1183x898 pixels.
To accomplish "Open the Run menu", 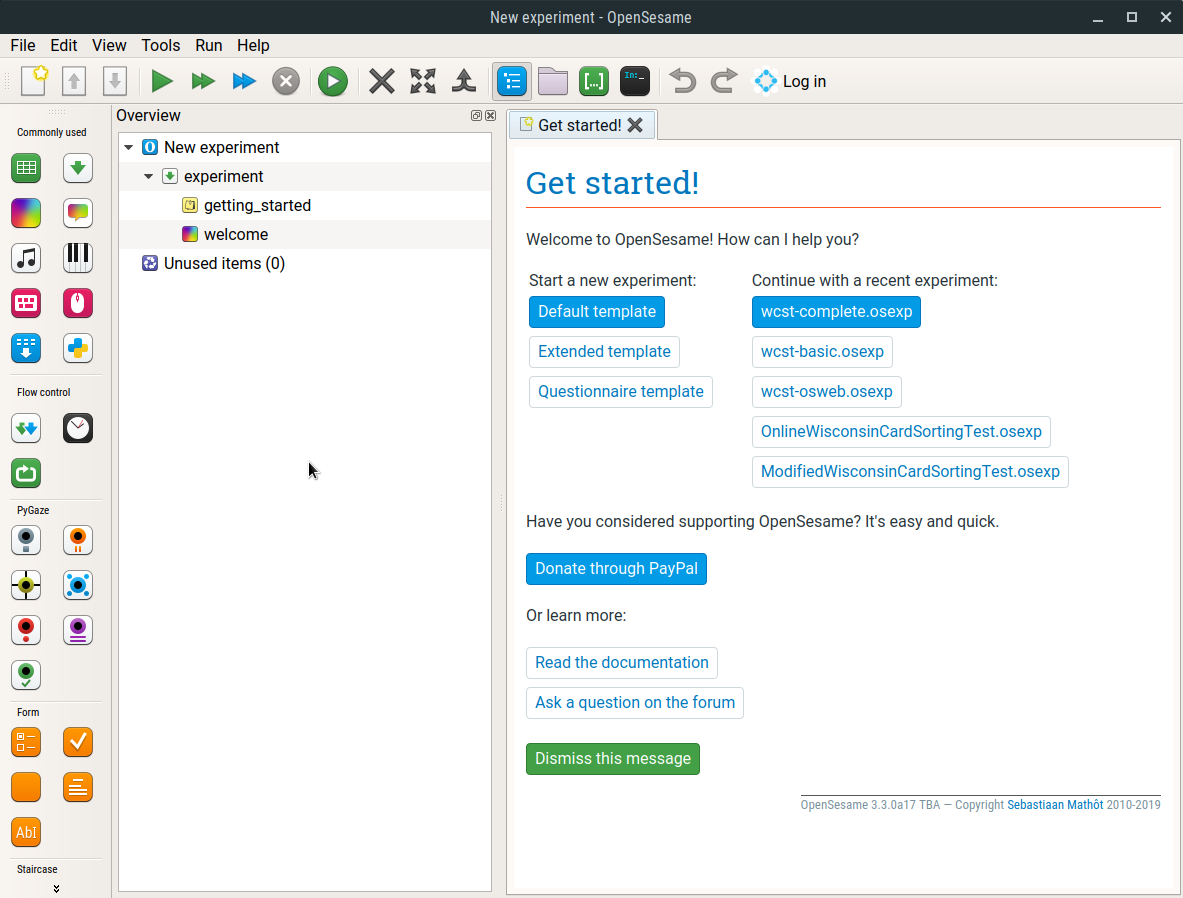I will pos(209,45).
